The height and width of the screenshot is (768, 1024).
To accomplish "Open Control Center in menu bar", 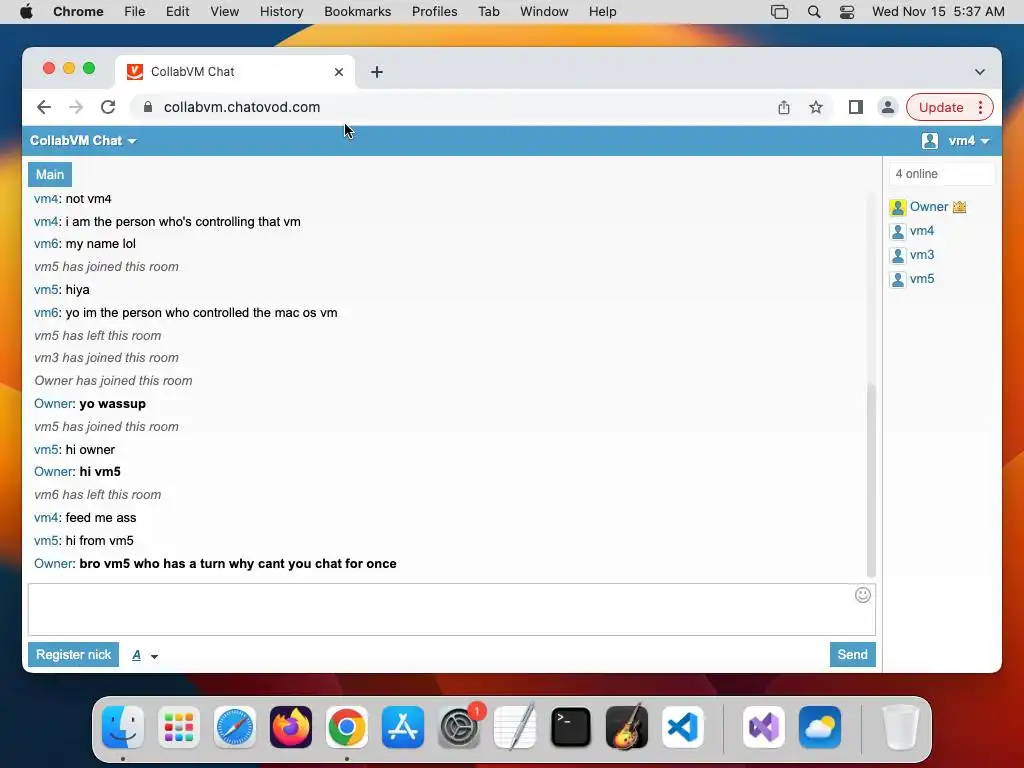I will coord(847,12).
